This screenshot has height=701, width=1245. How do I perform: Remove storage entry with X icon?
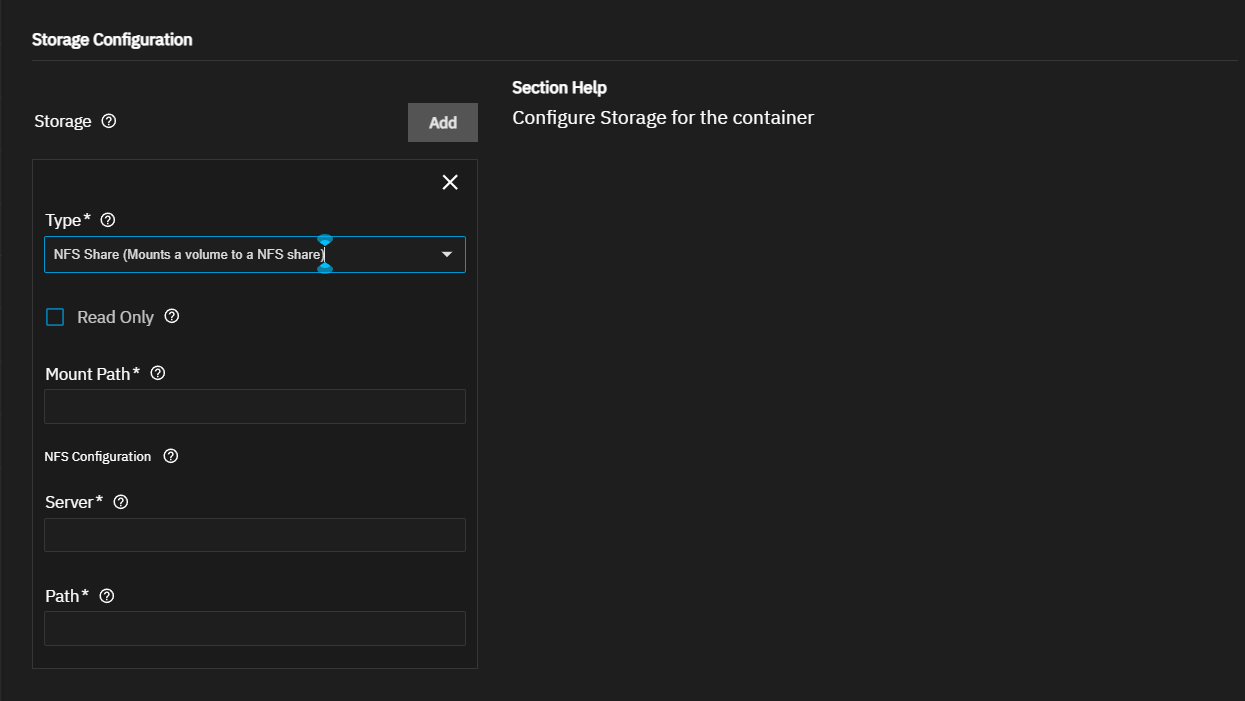[450, 182]
